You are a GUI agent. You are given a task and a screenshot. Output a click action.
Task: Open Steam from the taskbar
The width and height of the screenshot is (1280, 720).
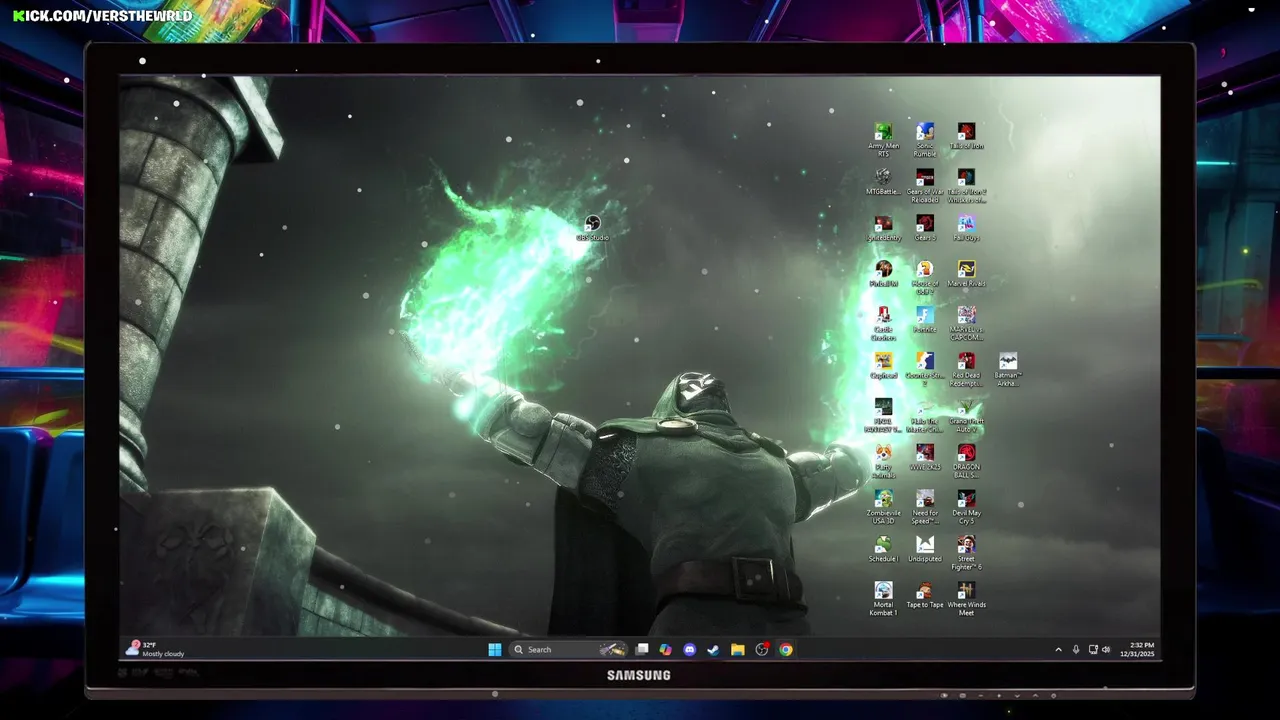click(713, 650)
